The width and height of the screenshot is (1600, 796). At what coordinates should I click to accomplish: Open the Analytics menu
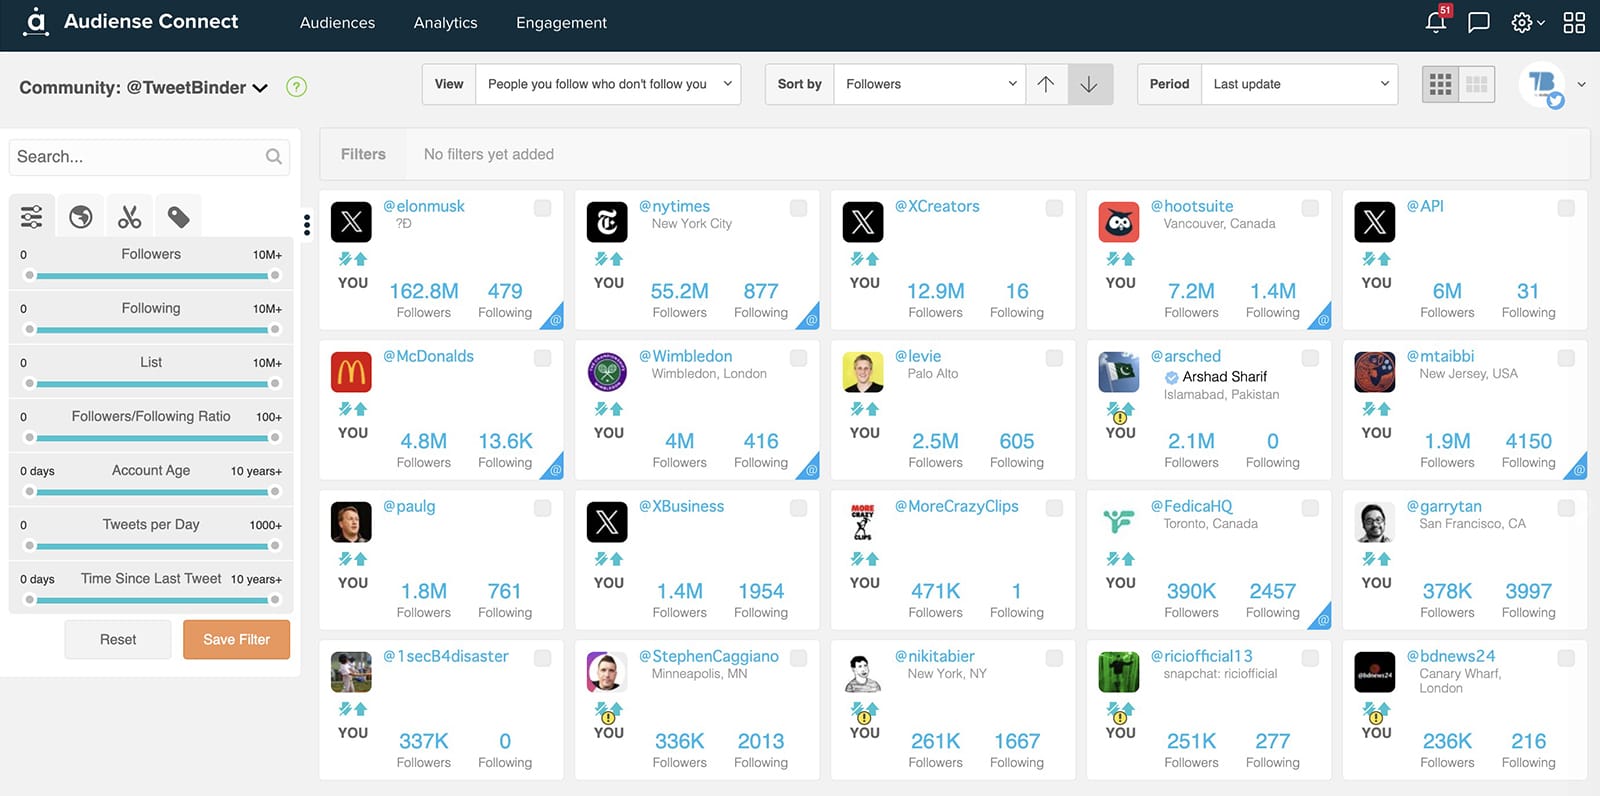point(445,22)
